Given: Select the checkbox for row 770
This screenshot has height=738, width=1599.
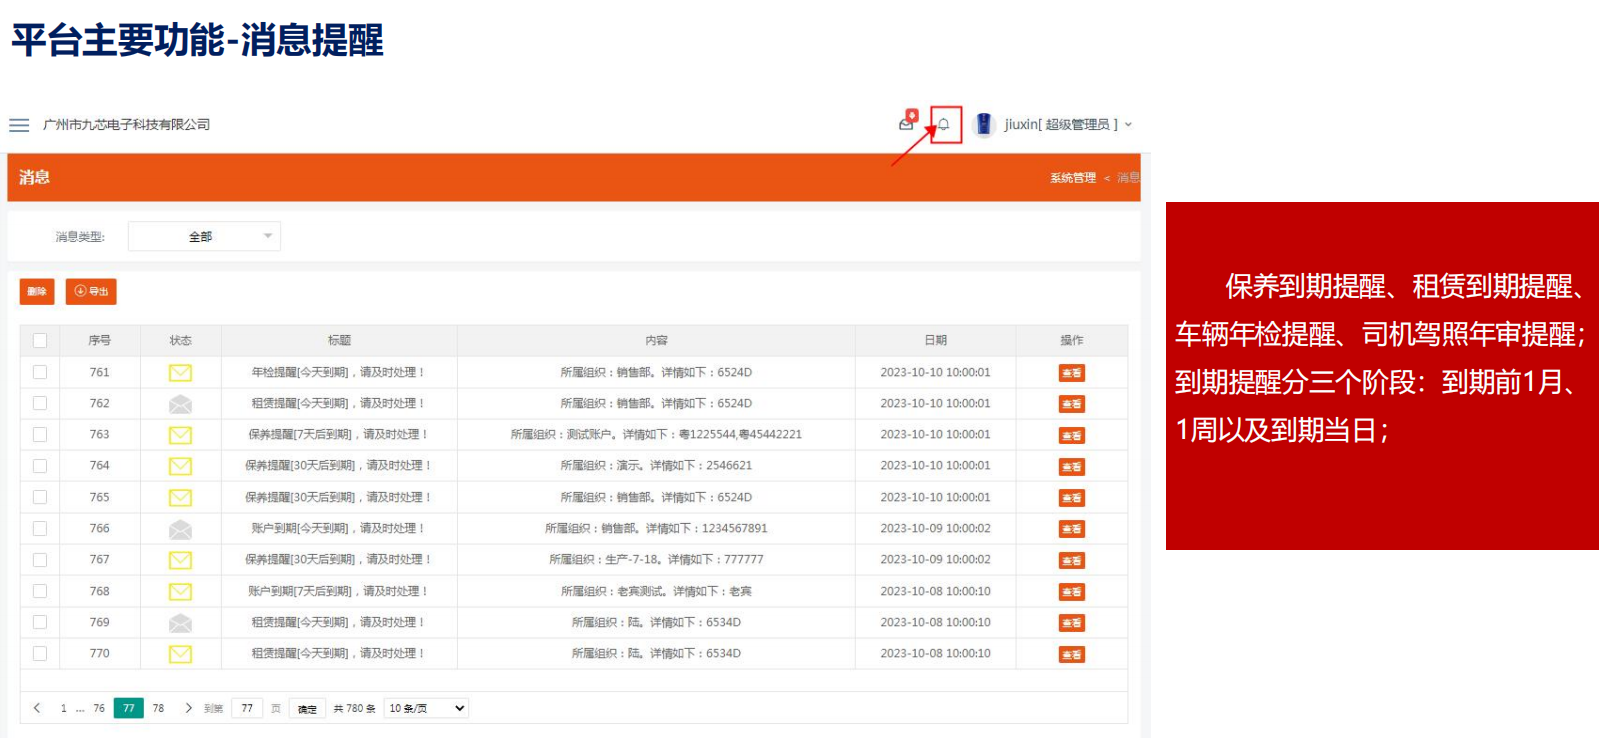Looking at the screenshot, I should pos(40,653).
